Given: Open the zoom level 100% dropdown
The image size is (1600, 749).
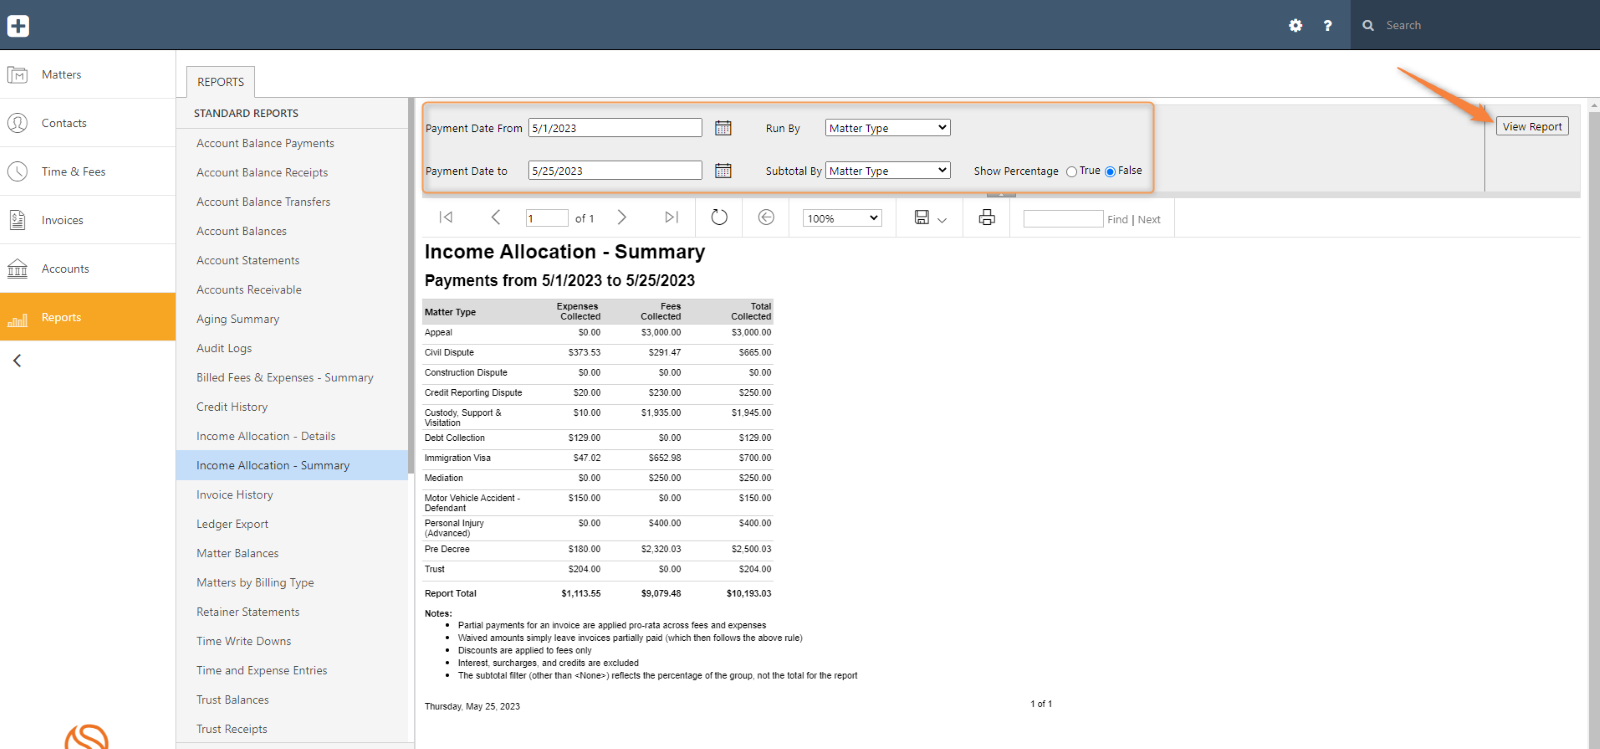Looking at the screenshot, I should click(x=842, y=218).
